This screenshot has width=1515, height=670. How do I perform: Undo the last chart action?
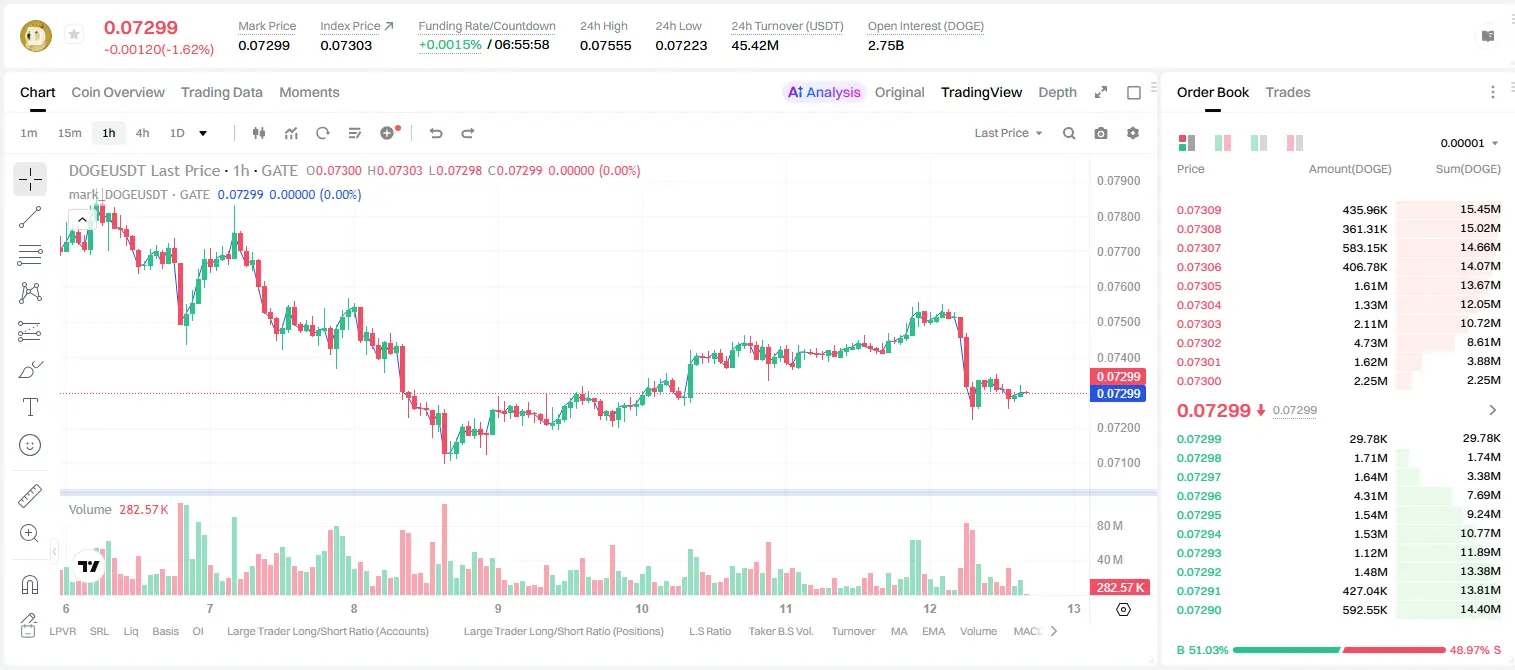tap(435, 133)
